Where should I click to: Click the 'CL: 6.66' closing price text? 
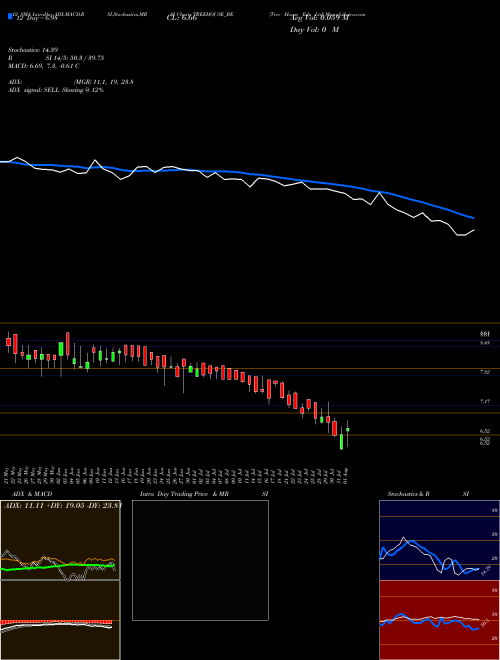pyautogui.click(x=181, y=18)
